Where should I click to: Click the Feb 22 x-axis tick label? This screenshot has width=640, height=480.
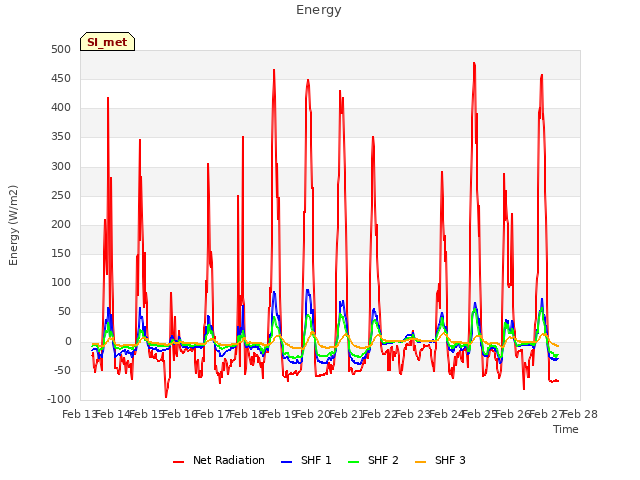coord(380,415)
